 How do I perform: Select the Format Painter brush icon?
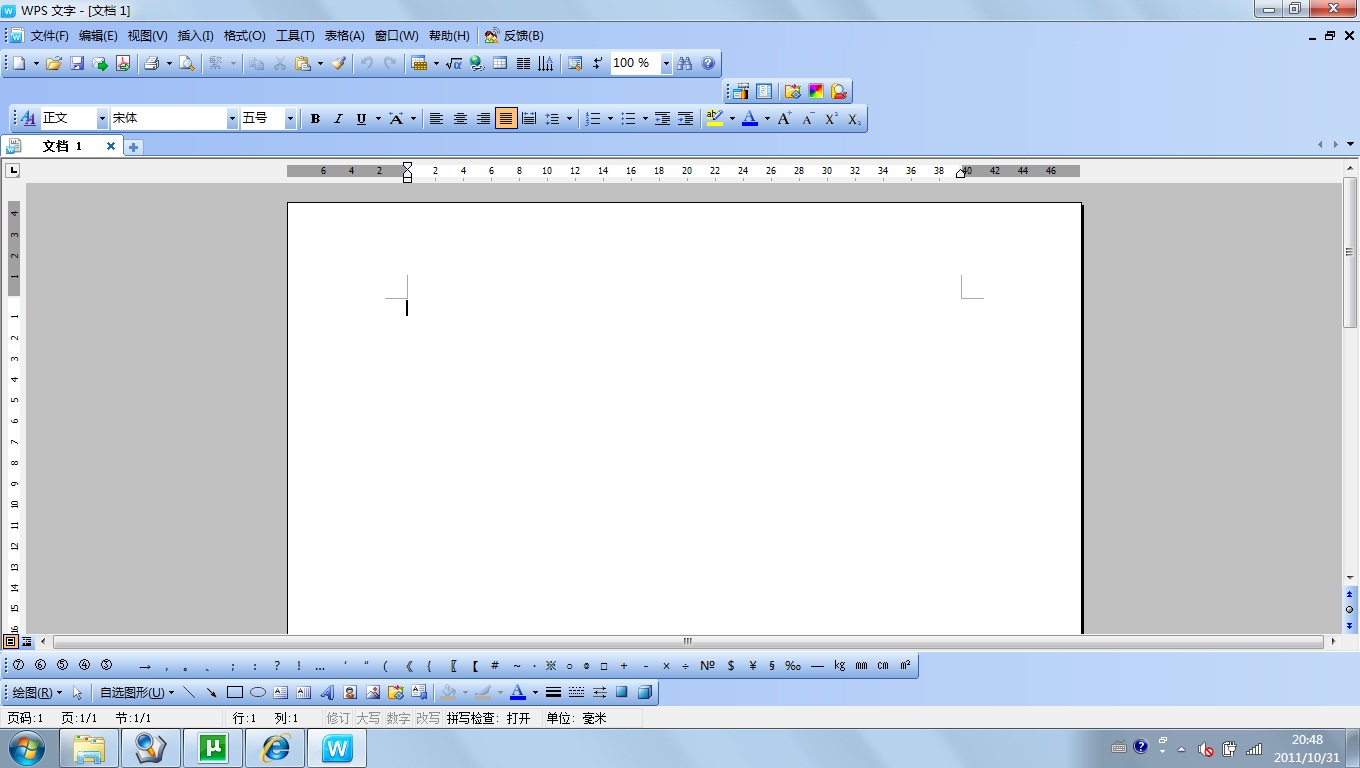point(338,63)
